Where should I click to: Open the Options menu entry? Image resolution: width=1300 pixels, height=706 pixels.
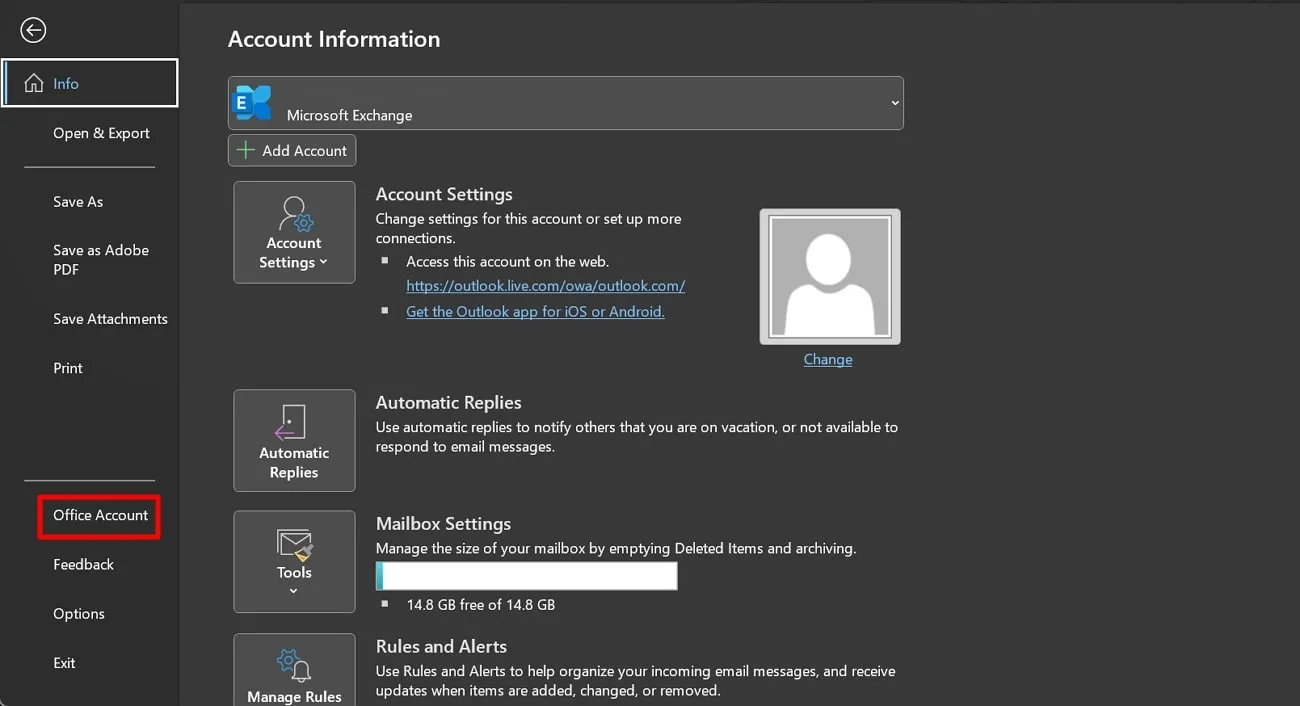(x=79, y=613)
